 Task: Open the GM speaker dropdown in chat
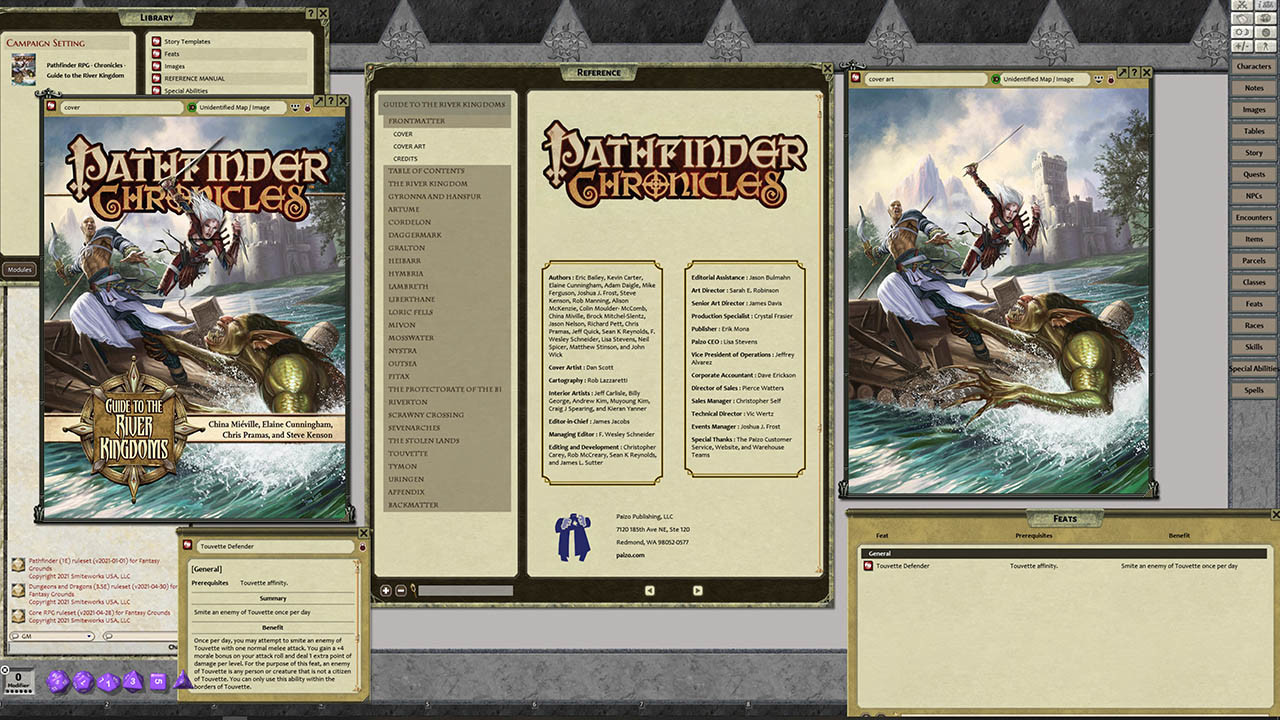click(x=52, y=636)
